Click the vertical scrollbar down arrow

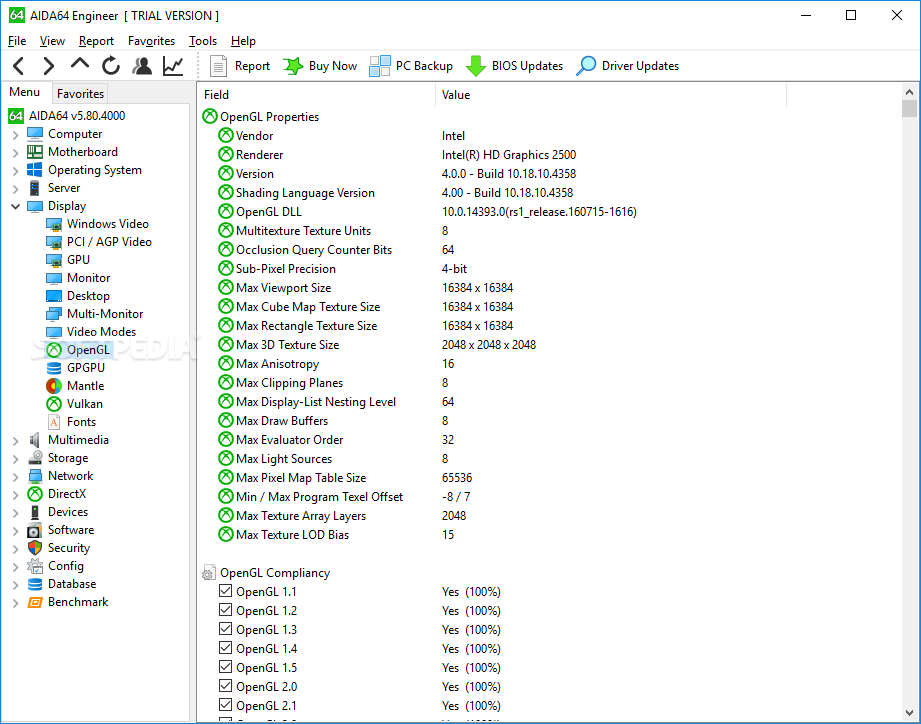click(x=909, y=713)
